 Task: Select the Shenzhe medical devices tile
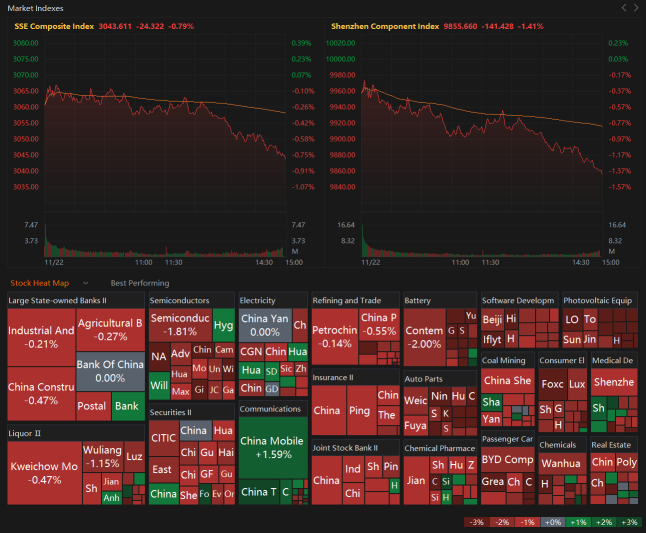pyautogui.click(x=614, y=382)
